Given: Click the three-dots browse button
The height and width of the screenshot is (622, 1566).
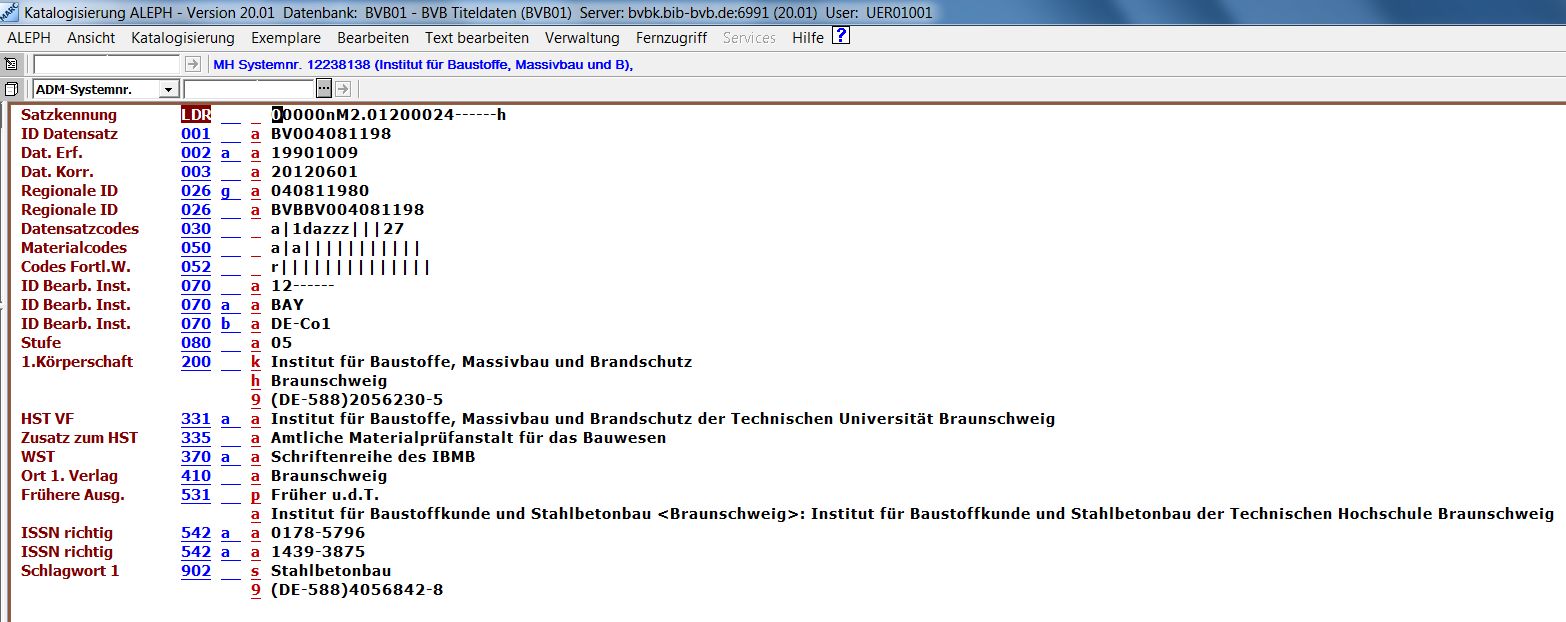Looking at the screenshot, I should [324, 89].
